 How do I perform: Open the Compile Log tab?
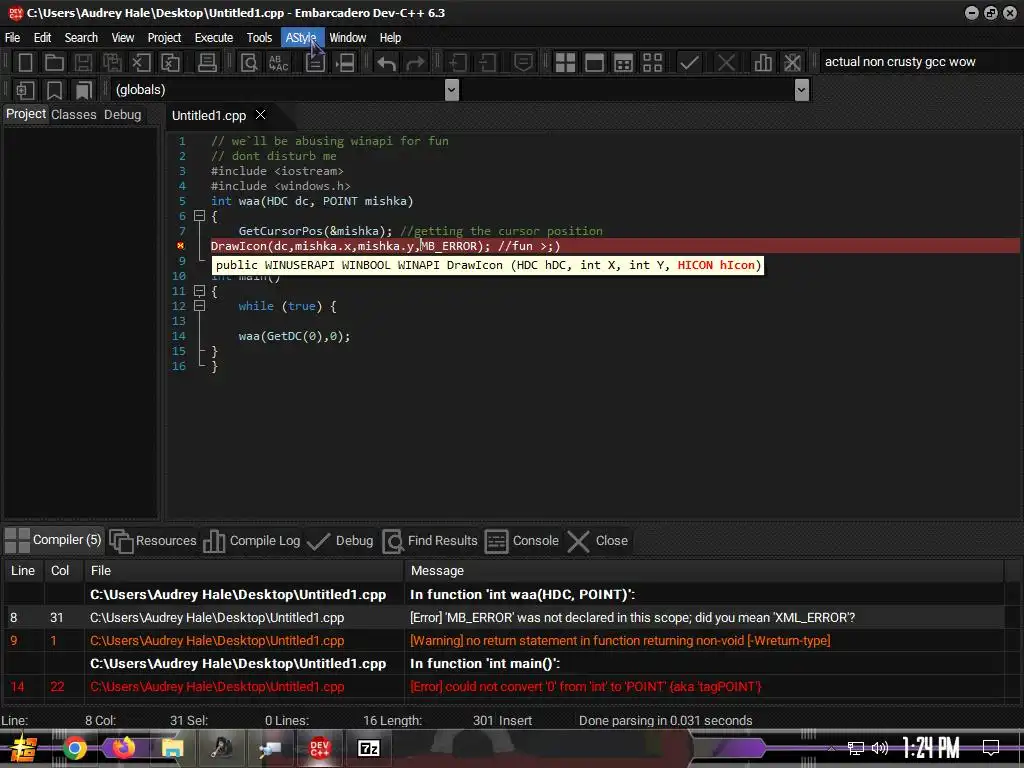(251, 541)
